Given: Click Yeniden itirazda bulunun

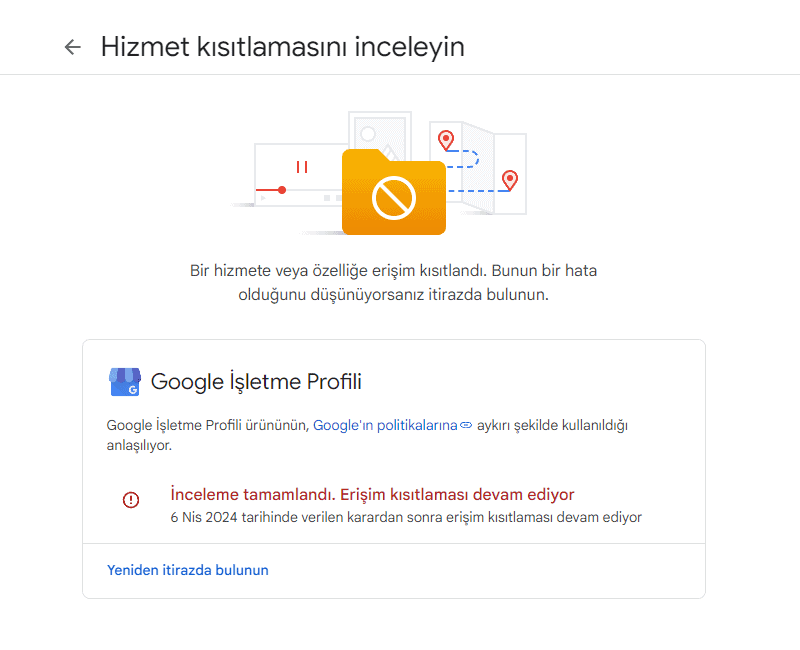Looking at the screenshot, I should pos(187,569).
